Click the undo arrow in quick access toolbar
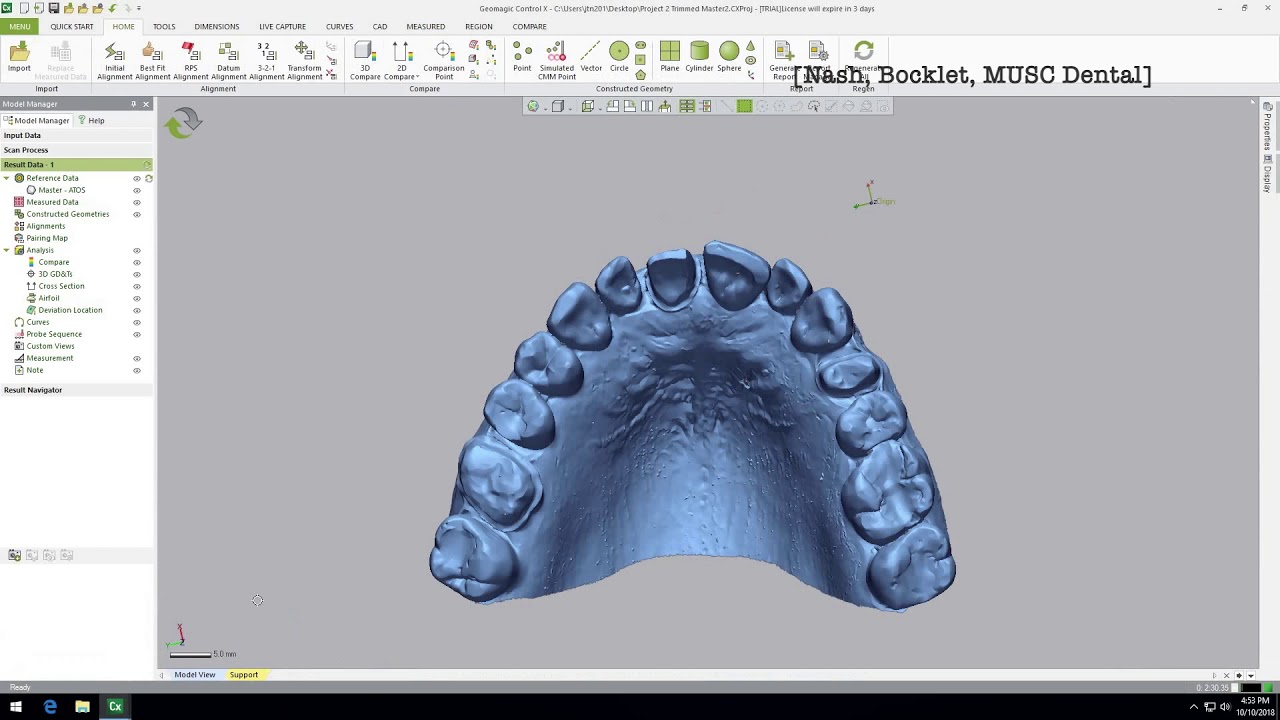This screenshot has width=1280, height=720. pos(112,8)
